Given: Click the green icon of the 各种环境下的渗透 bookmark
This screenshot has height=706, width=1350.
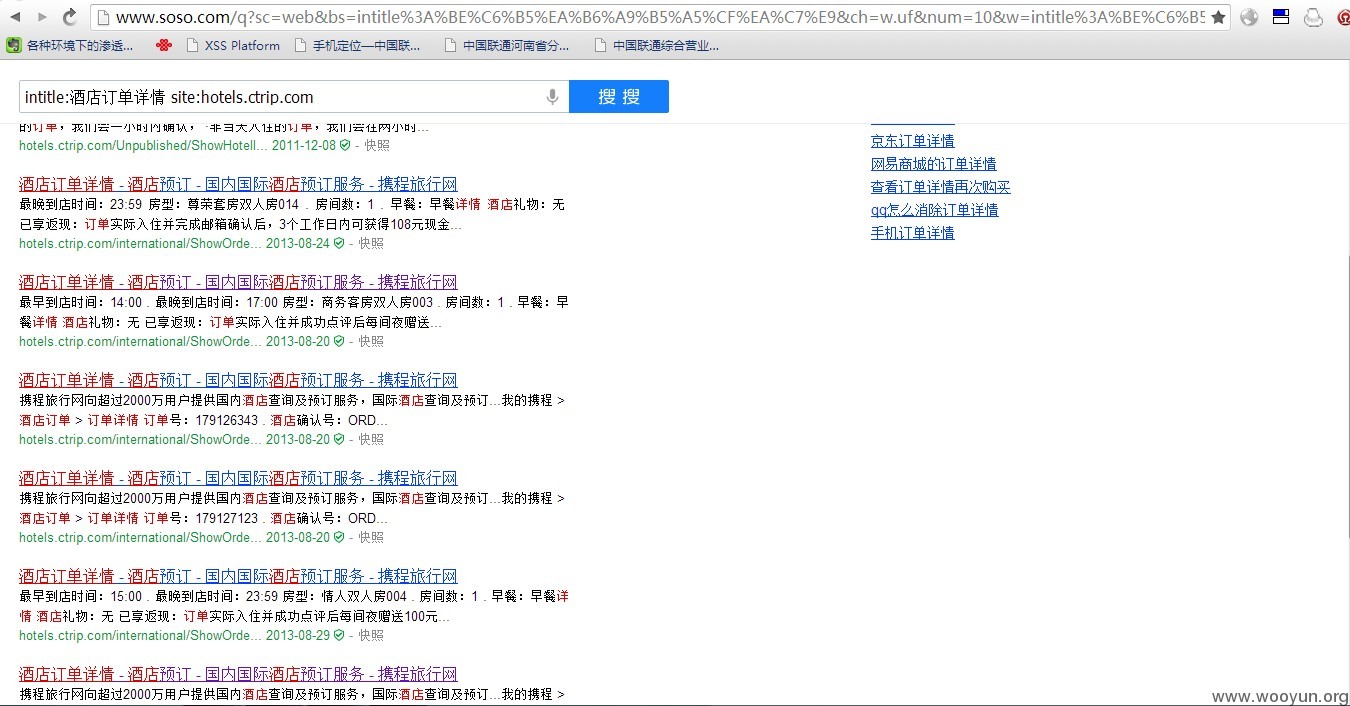Looking at the screenshot, I should point(14,45).
